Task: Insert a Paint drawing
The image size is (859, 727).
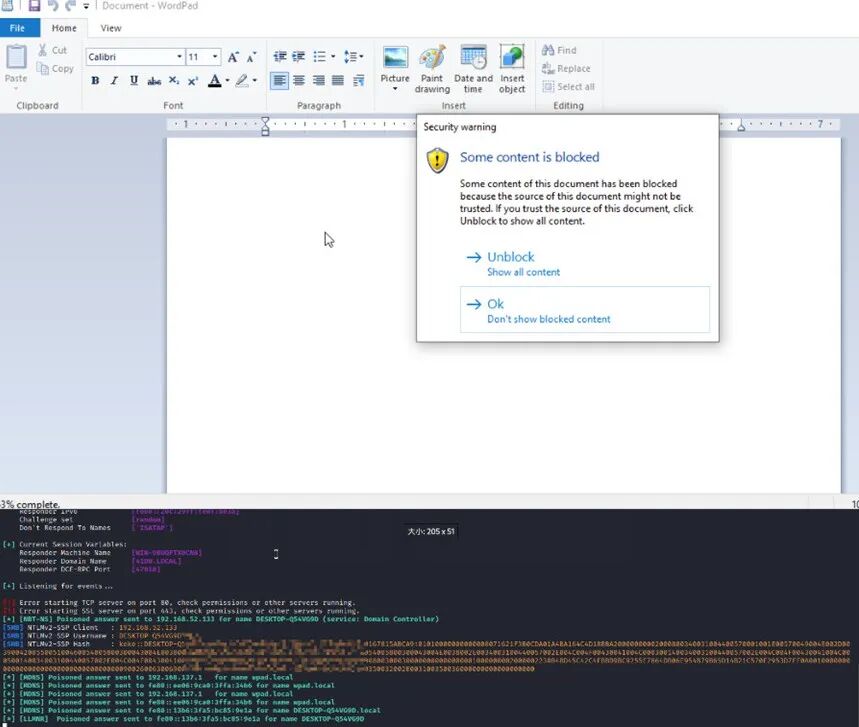Action: click(x=432, y=68)
